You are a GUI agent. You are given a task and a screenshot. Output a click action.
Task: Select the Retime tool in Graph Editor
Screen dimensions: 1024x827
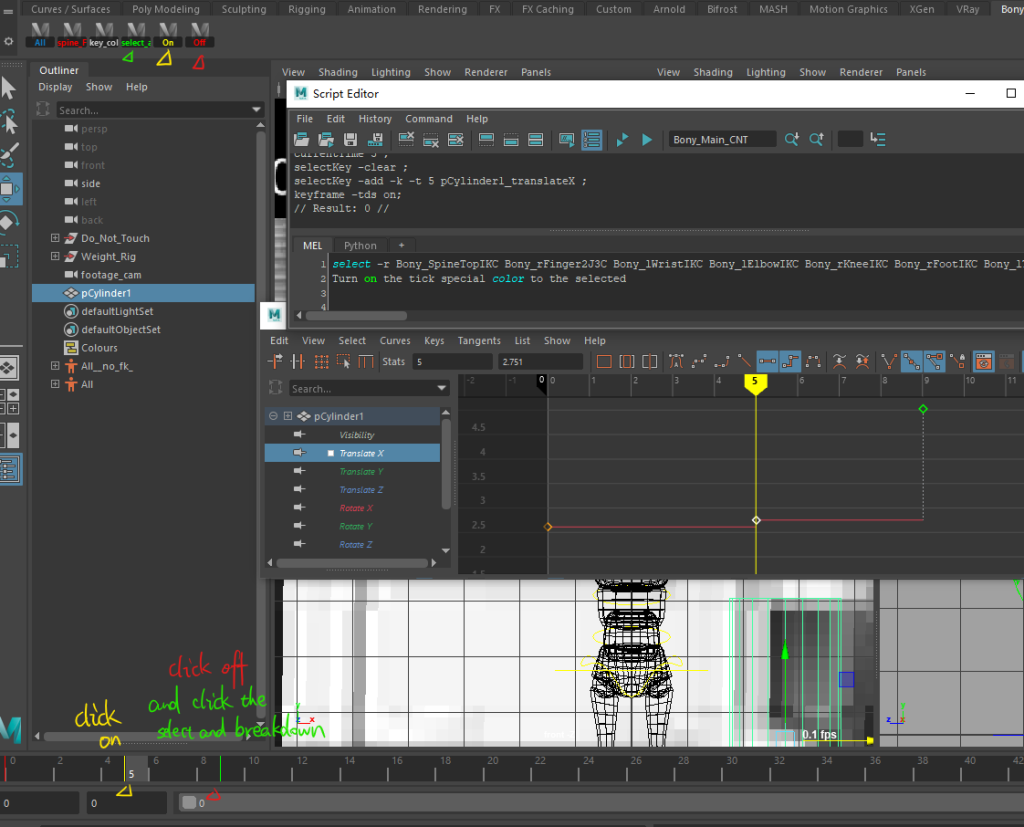tap(366, 361)
